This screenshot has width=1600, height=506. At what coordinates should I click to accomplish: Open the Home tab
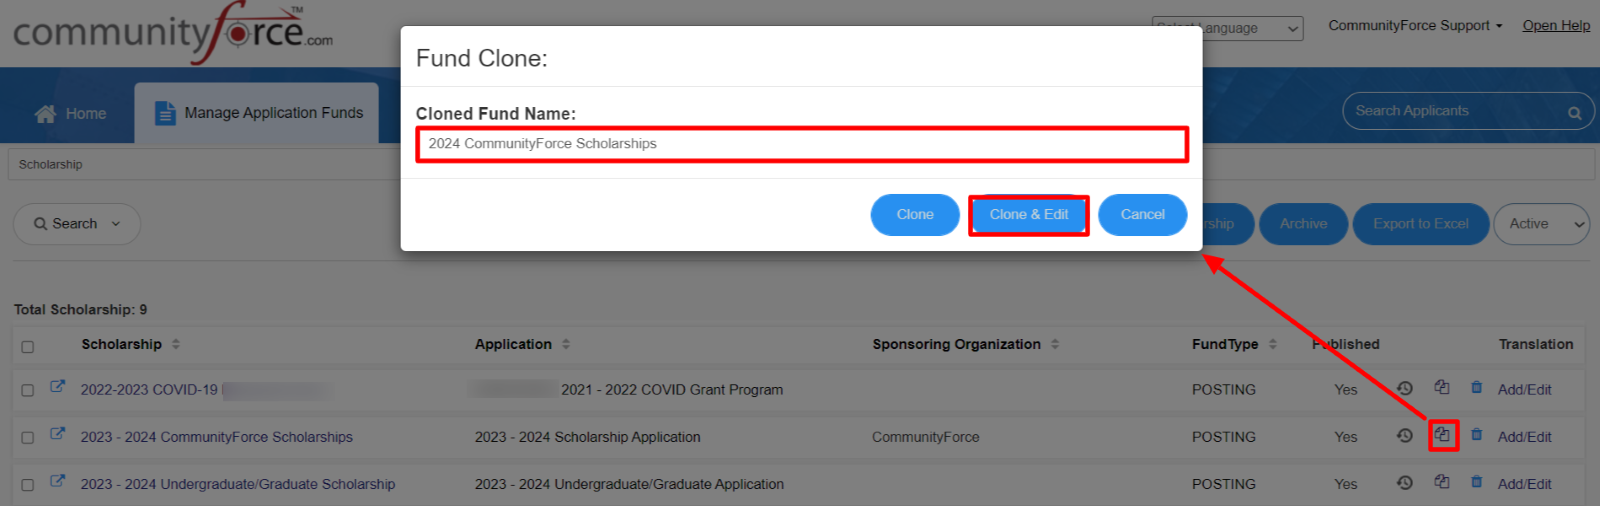71,114
